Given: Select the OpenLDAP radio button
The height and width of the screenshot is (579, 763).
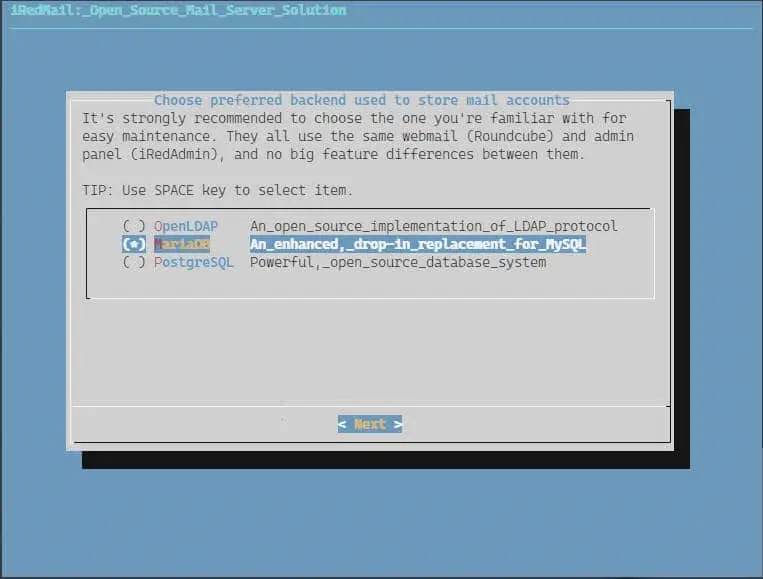Looking at the screenshot, I should point(134,226).
